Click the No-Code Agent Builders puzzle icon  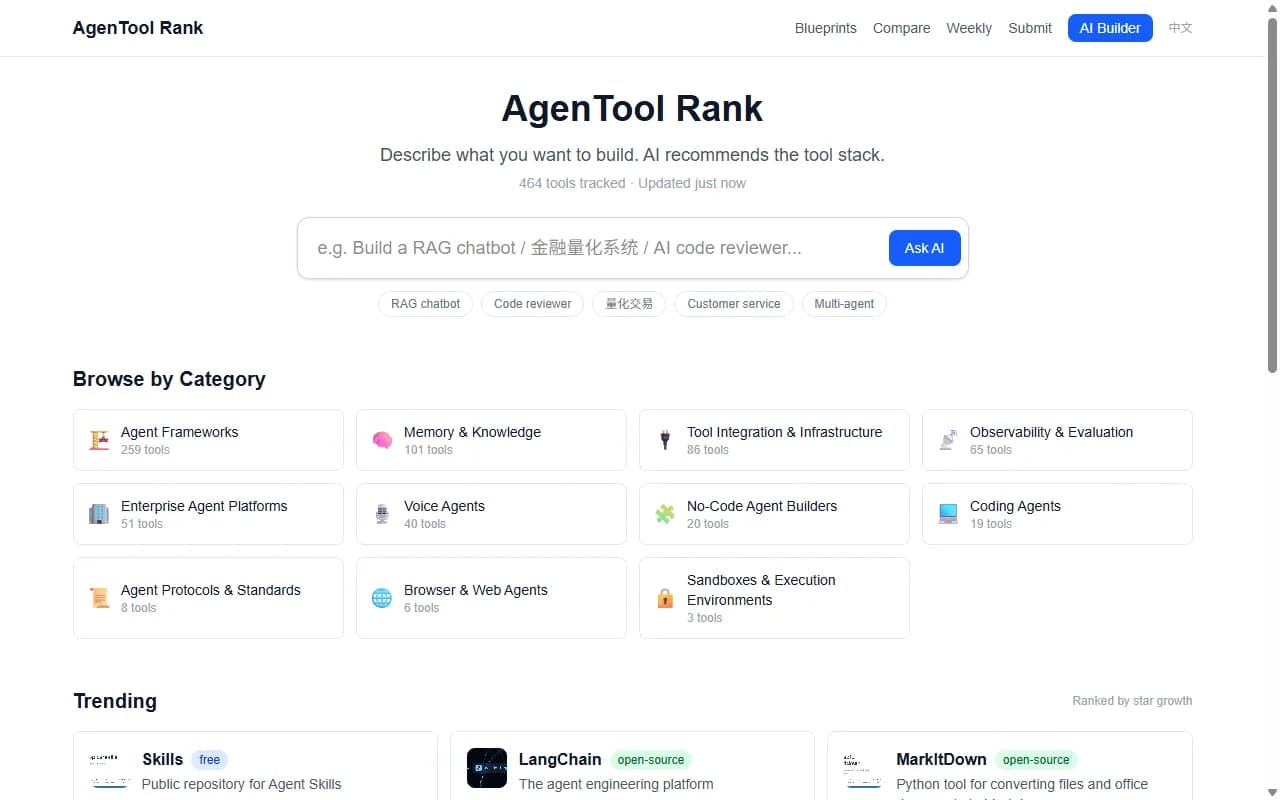coord(665,514)
